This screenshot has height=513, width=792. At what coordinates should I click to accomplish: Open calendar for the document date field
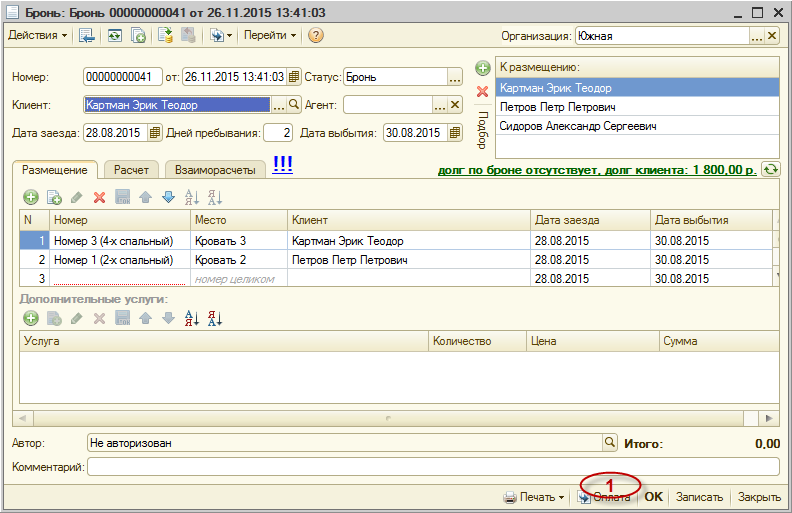tap(293, 77)
